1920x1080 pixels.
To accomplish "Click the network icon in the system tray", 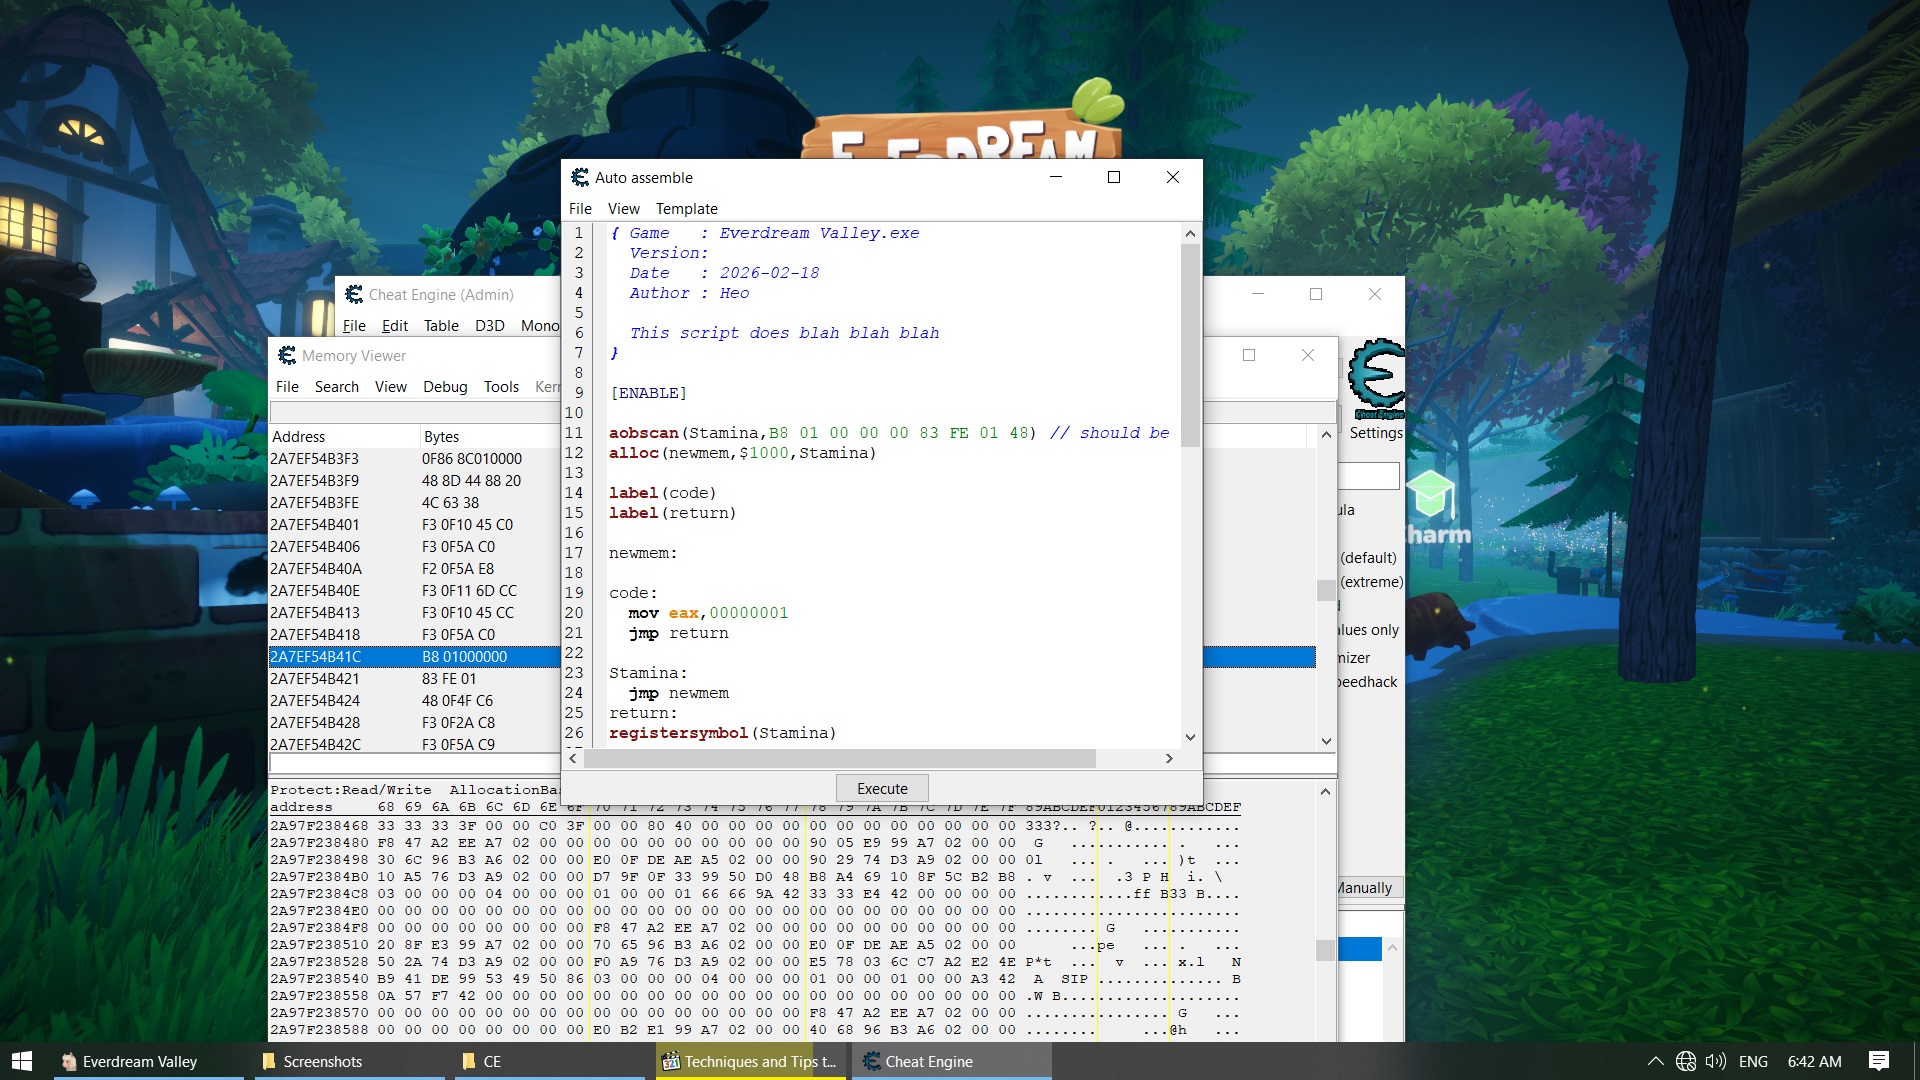I will 1686,1062.
